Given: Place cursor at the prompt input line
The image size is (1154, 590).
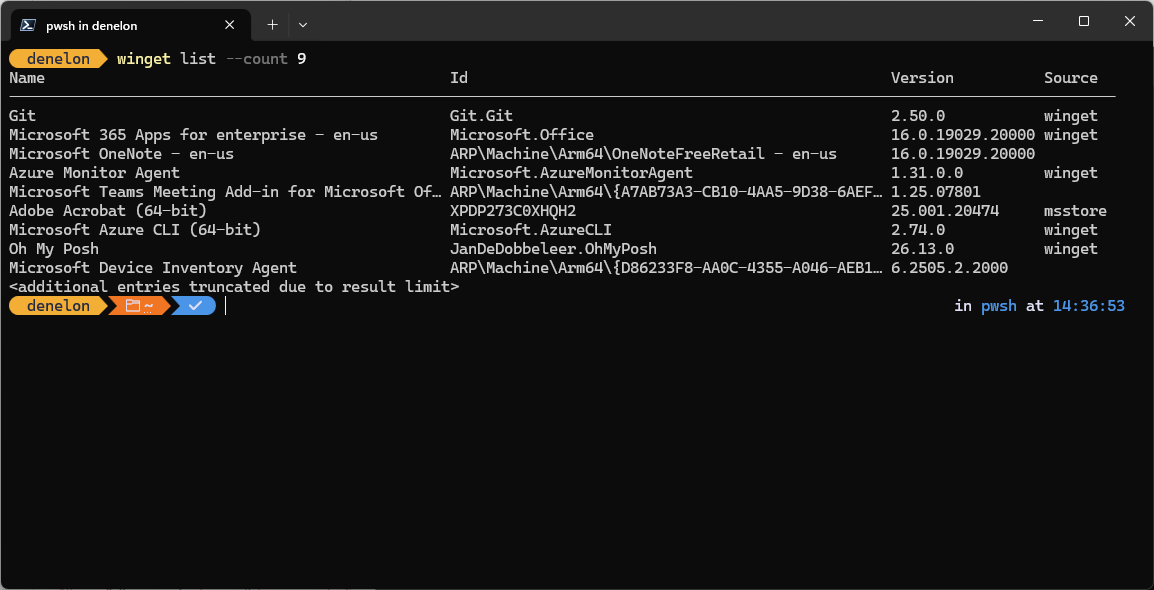Looking at the screenshot, I should pyautogui.click(x=589, y=306).
